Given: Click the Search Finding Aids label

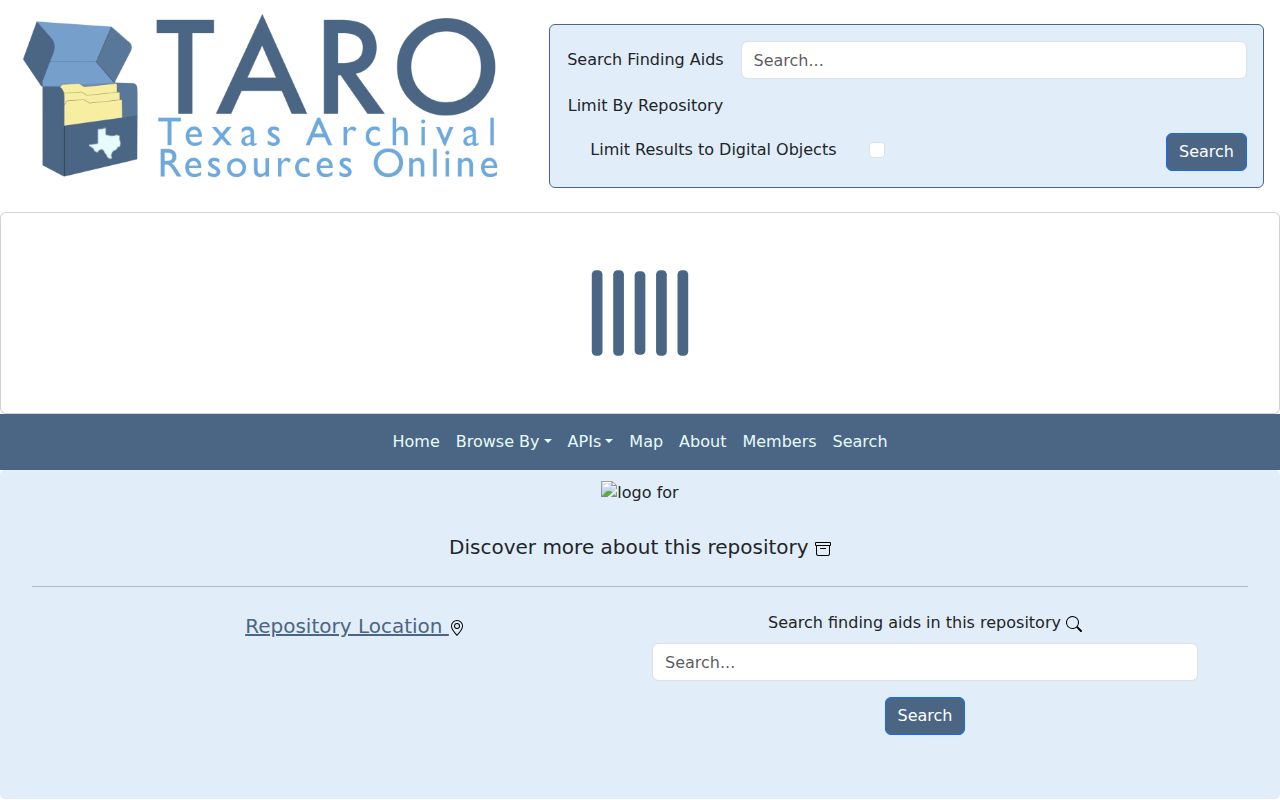Looking at the screenshot, I should tap(645, 59).
